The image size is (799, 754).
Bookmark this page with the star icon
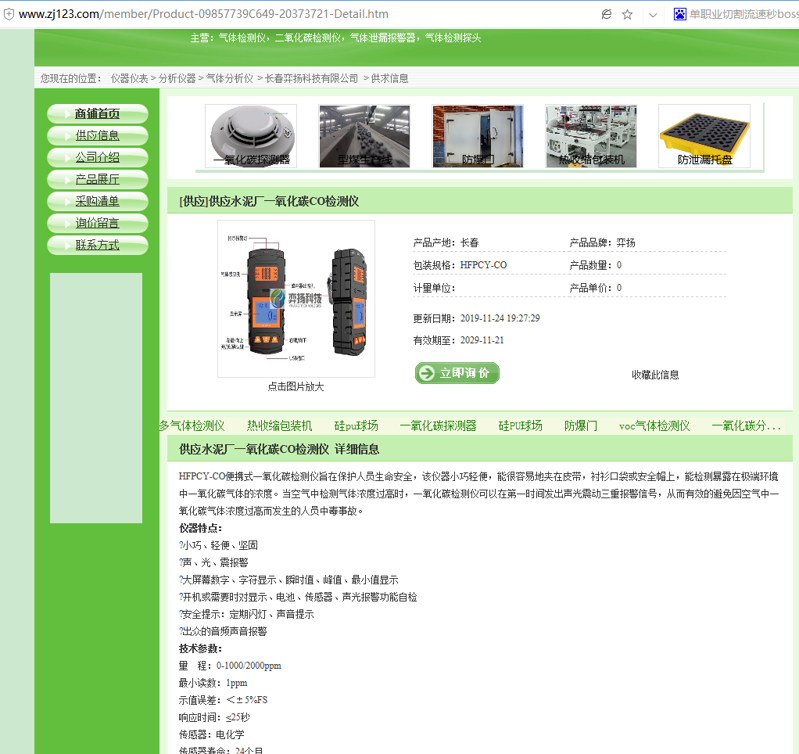pyautogui.click(x=627, y=14)
